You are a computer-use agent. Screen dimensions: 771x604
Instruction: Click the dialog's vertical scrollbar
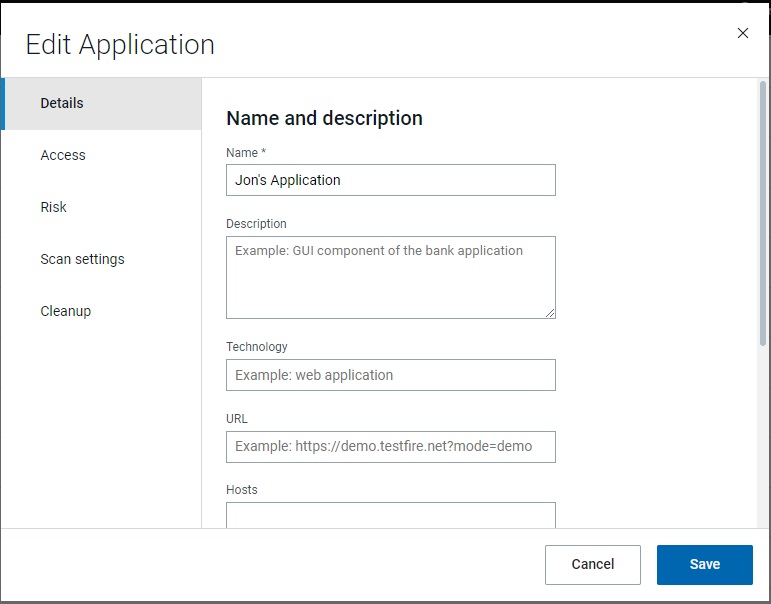coord(762,220)
